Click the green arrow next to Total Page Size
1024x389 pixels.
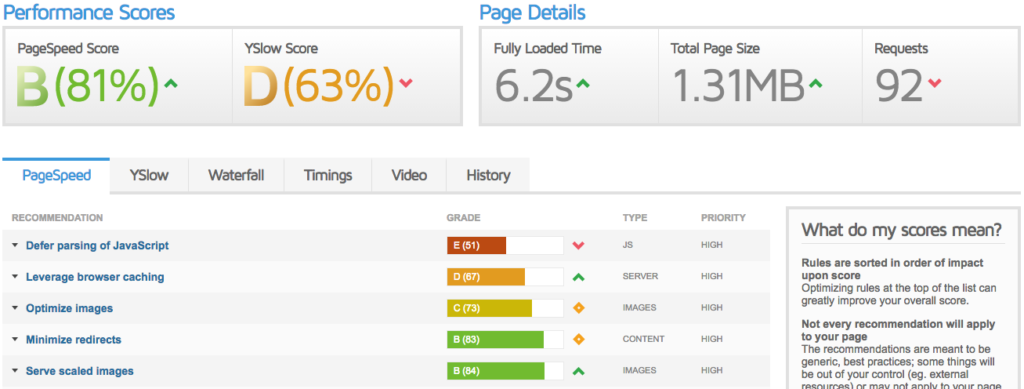tap(816, 84)
